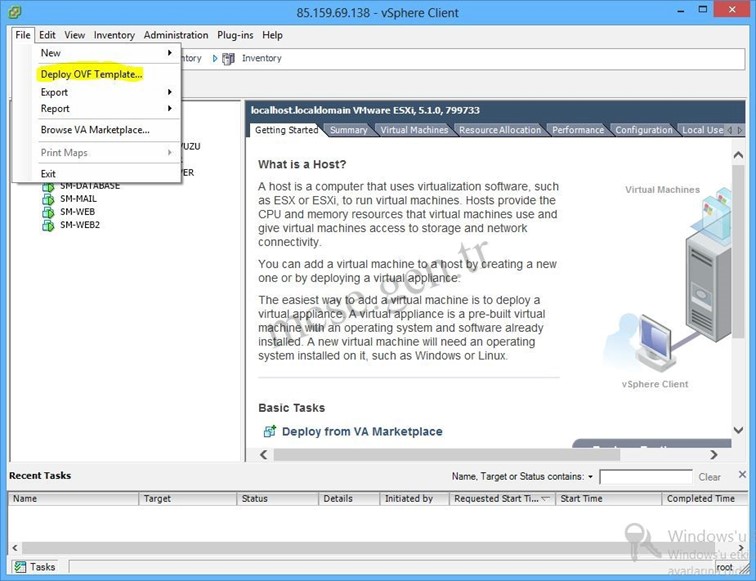Click the SM-MAIL virtual machine icon
This screenshot has width=756, height=581.
48,199
